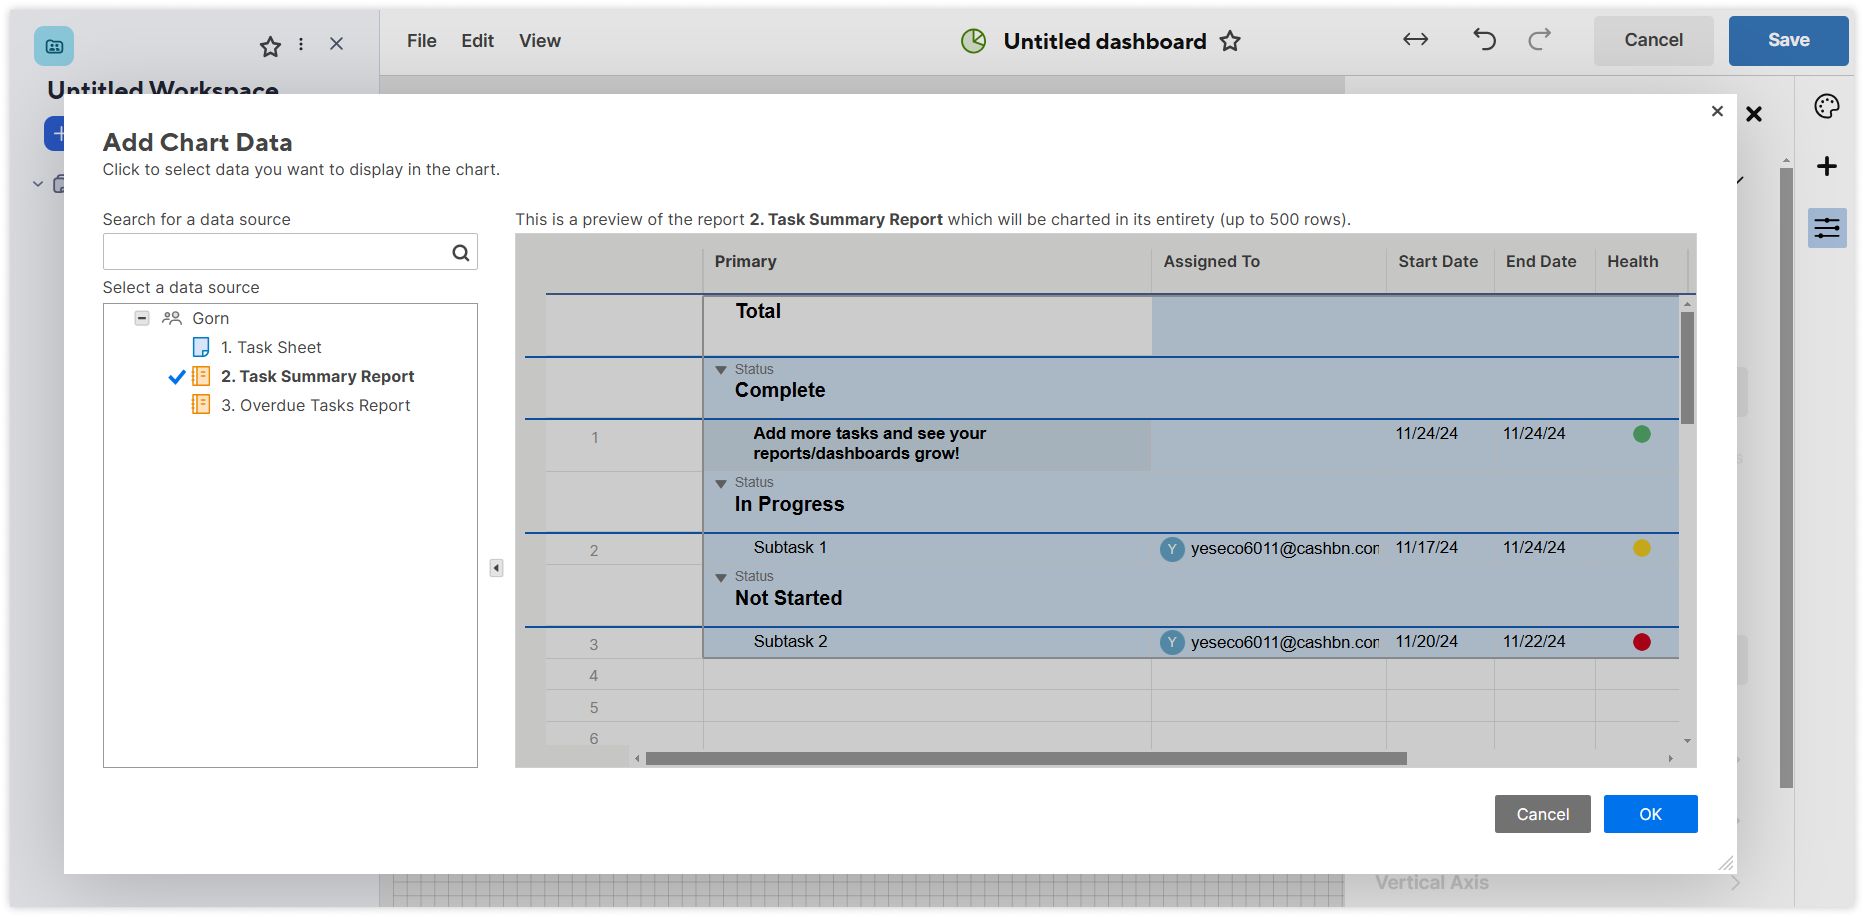Select the 3. Overdue Tasks Report source
This screenshot has width=1864, height=917.
tap(315, 405)
